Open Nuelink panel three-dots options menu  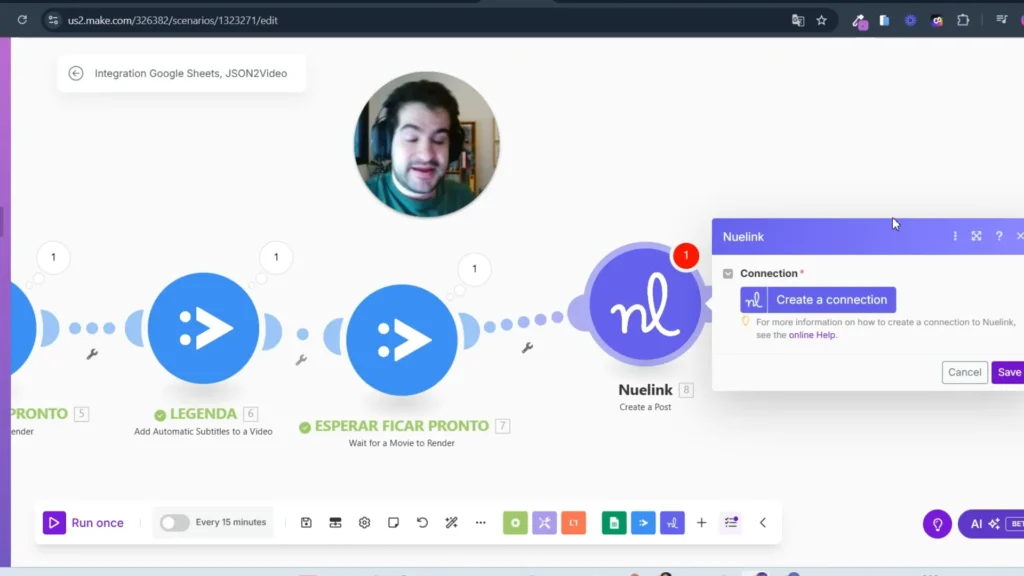click(955, 236)
